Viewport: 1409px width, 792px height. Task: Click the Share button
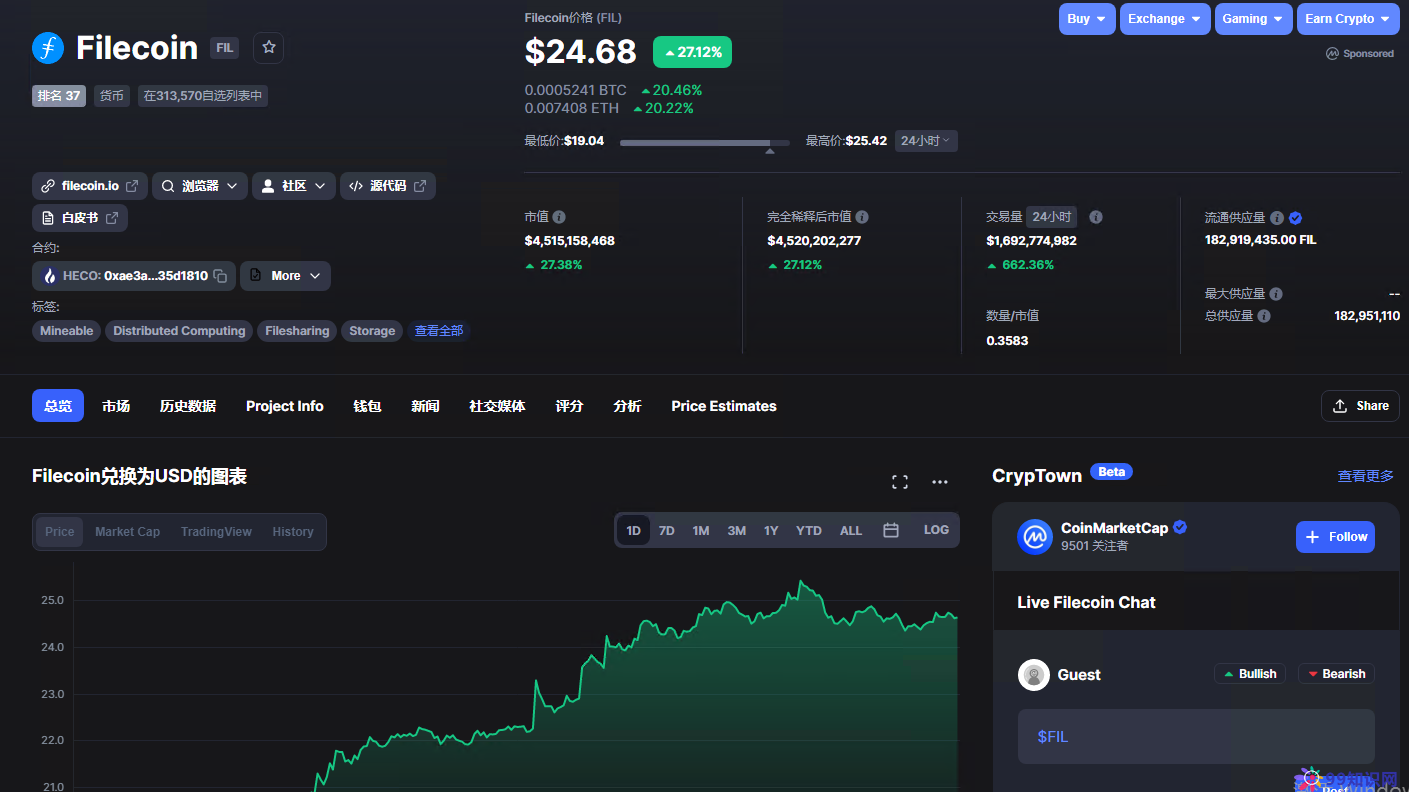(1360, 406)
